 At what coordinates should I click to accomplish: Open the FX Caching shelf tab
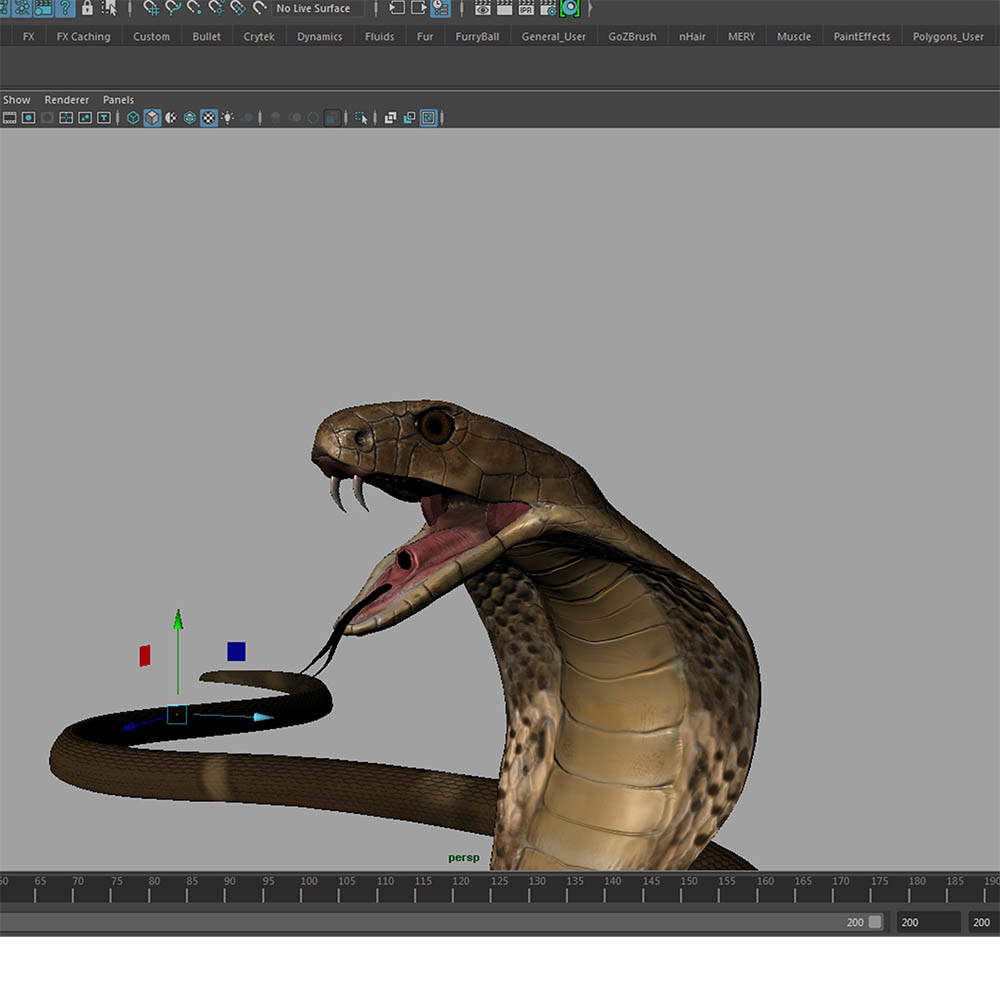tap(84, 36)
